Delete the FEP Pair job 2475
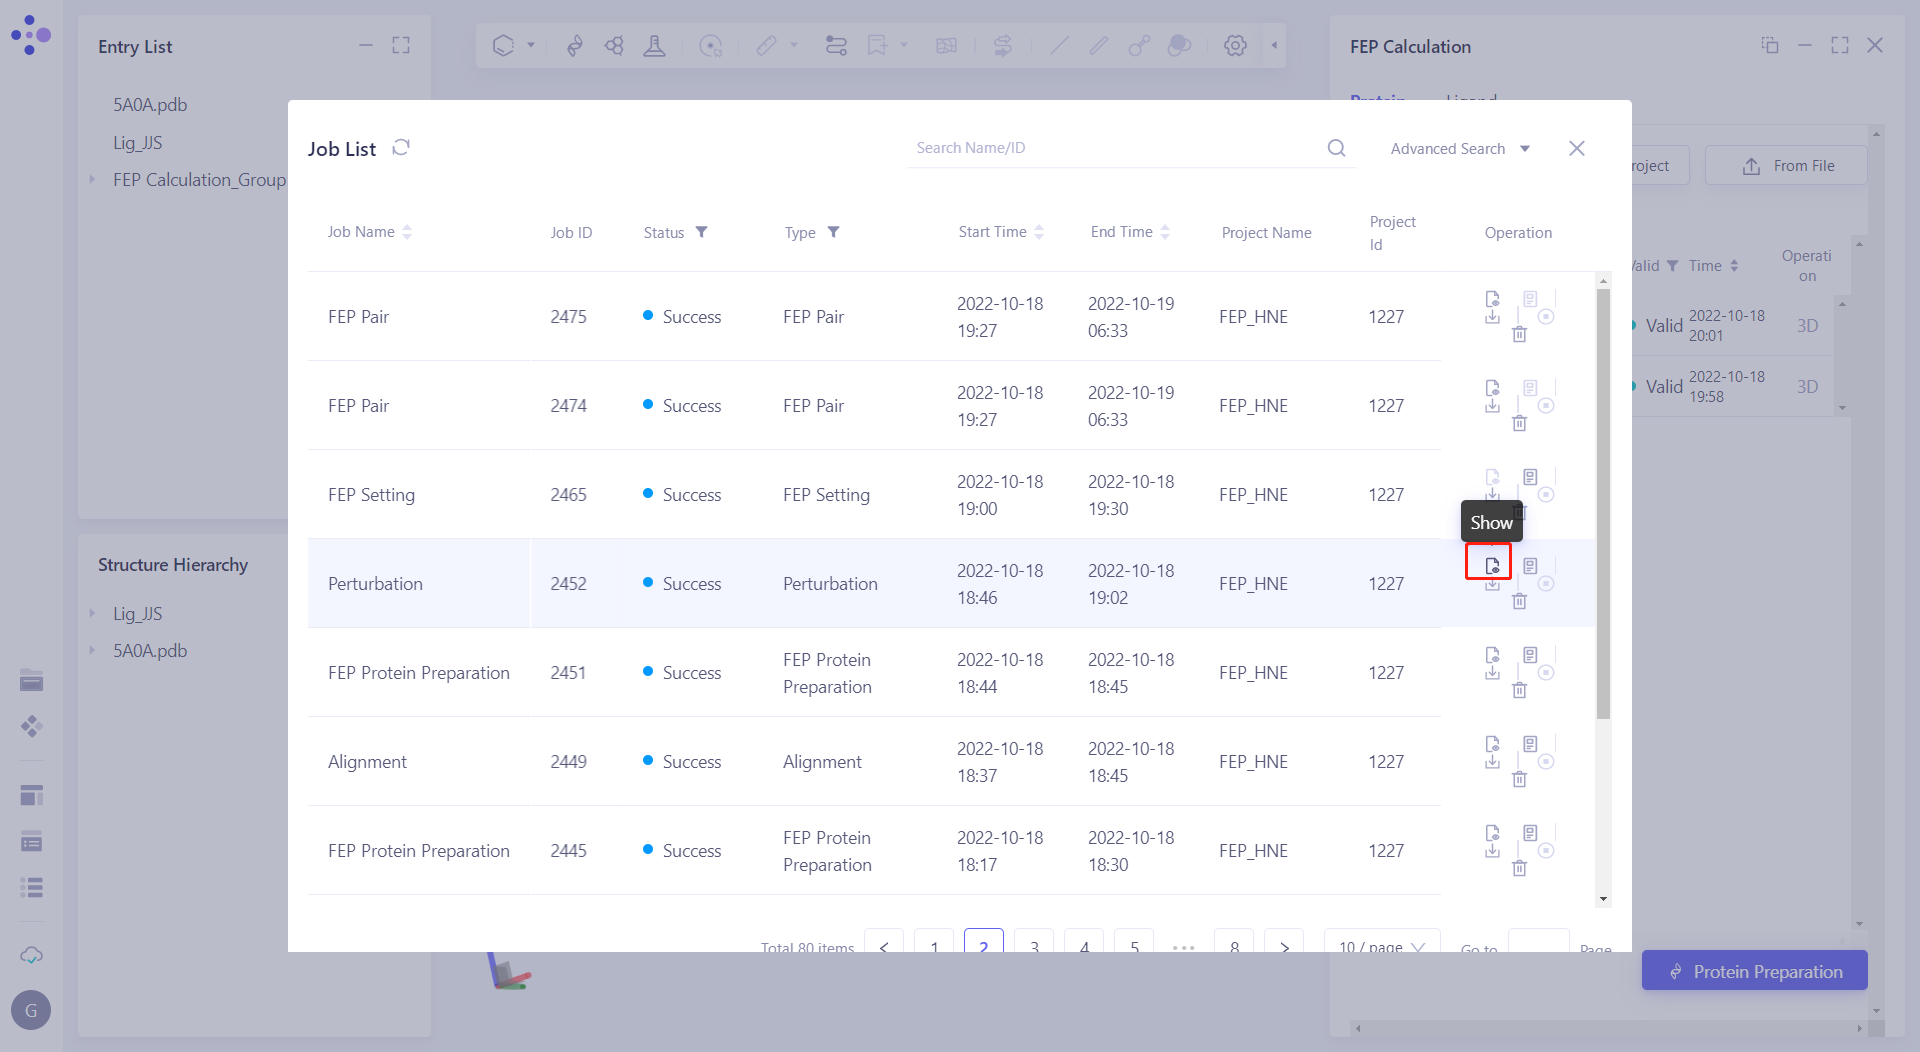Image resolution: width=1920 pixels, height=1052 pixels. click(x=1519, y=334)
